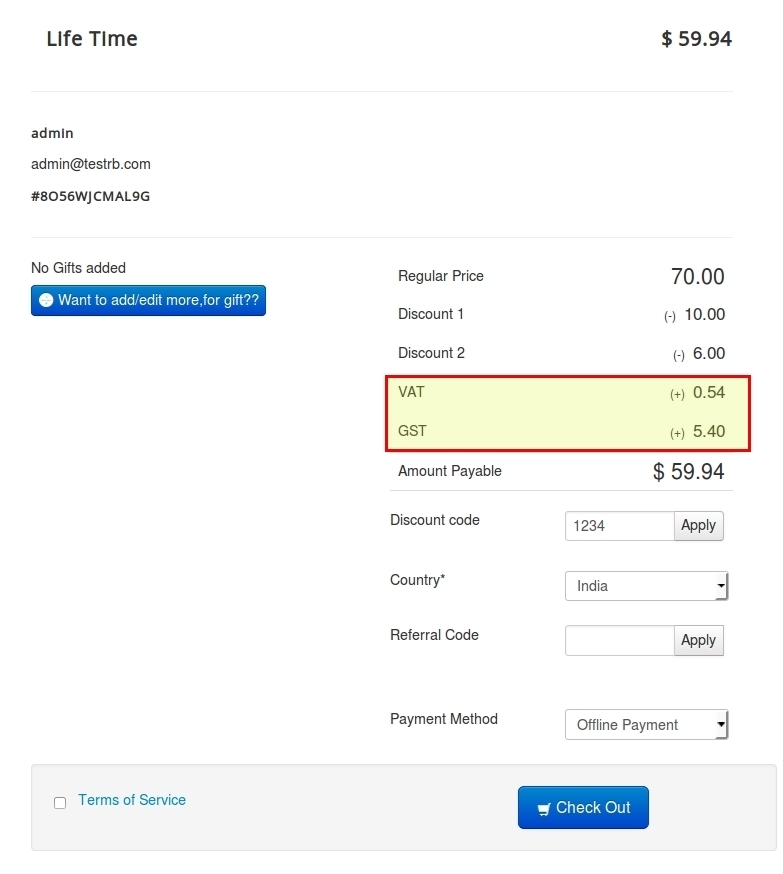Click the Discount 2 label
The height and width of the screenshot is (874, 783).
tap(431, 353)
